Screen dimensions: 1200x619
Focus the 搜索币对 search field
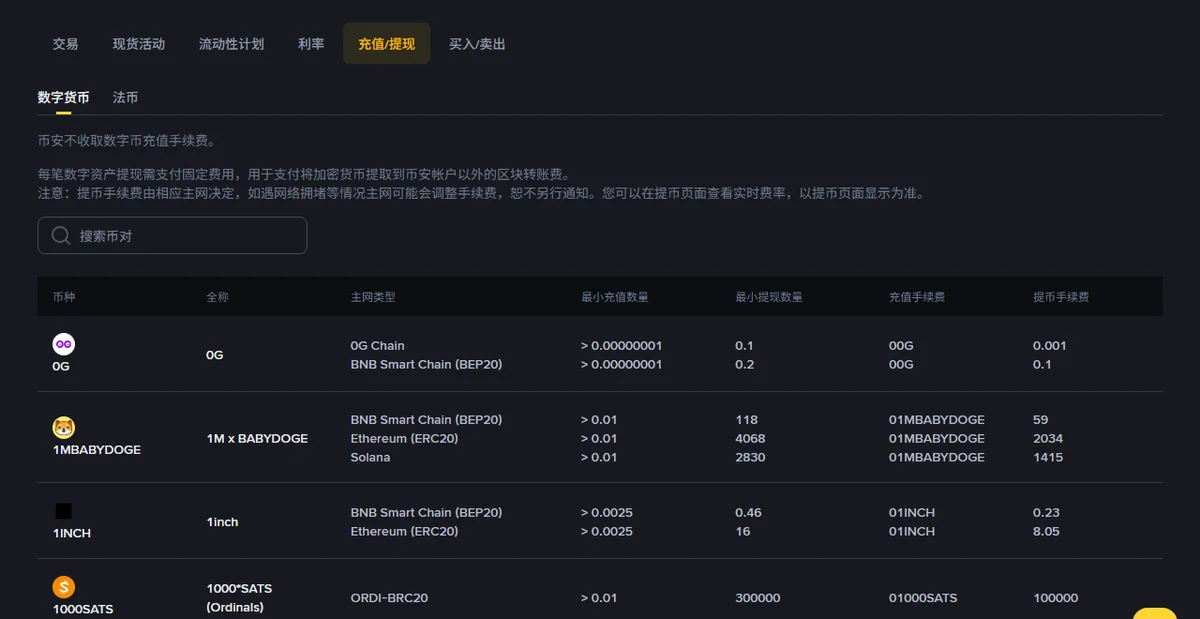click(x=172, y=236)
